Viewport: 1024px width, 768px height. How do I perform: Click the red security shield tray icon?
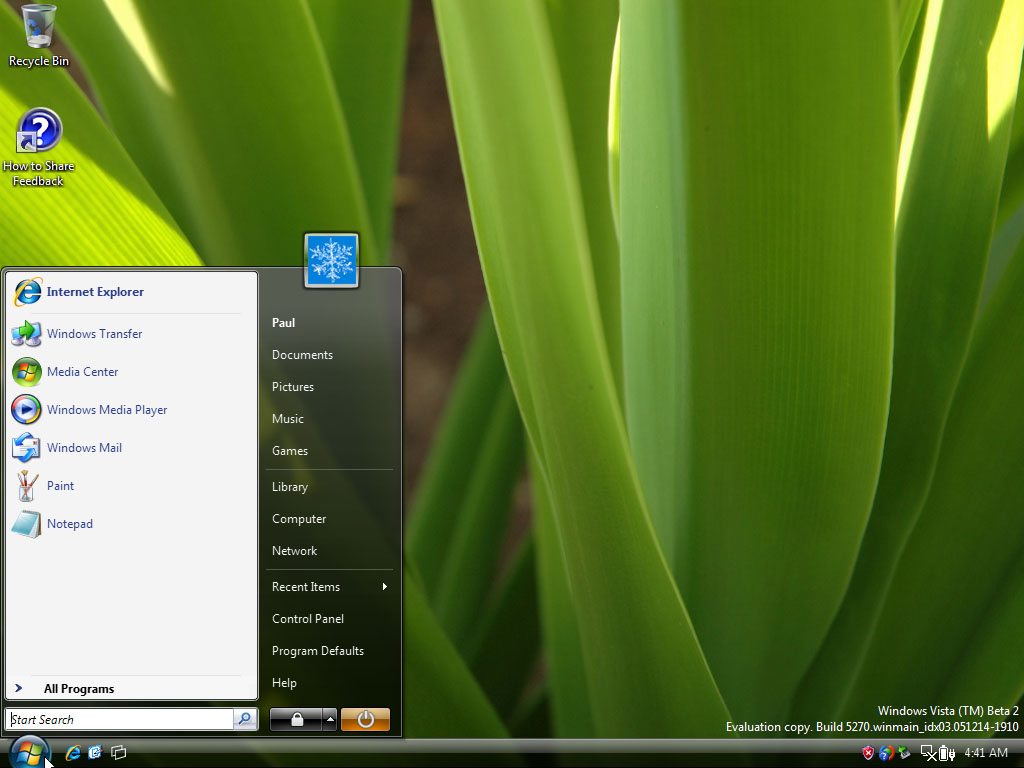(x=868, y=753)
